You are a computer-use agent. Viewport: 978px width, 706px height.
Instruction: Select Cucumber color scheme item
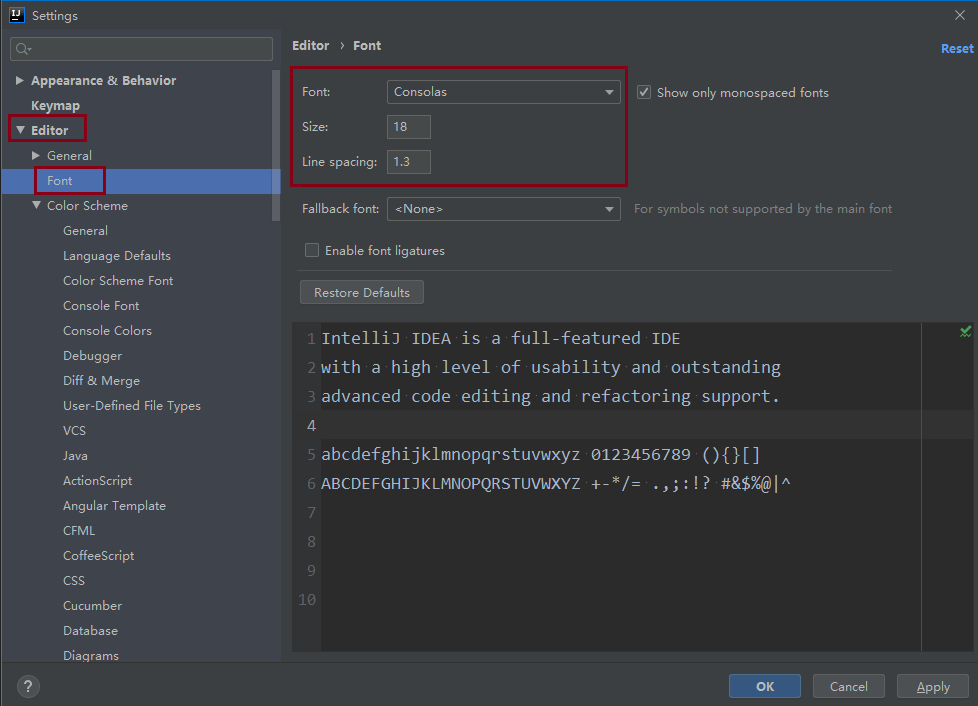(x=92, y=605)
